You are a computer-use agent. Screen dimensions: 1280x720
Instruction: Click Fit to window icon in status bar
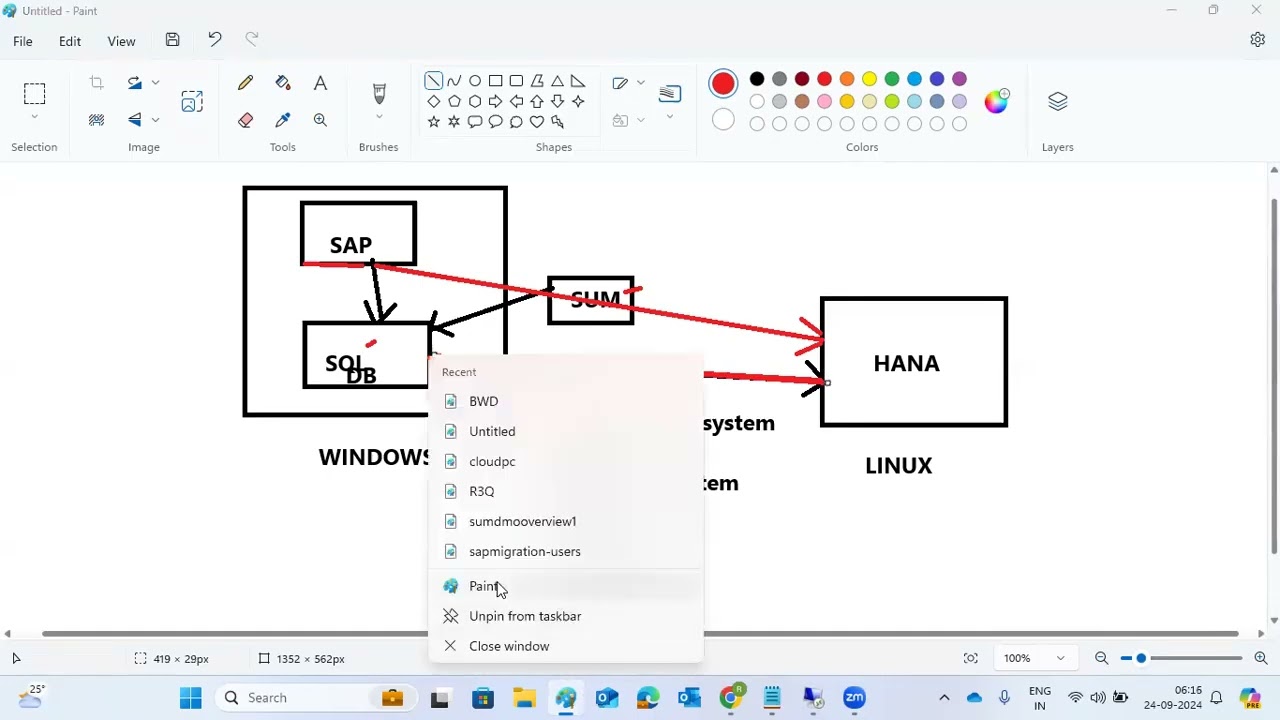point(970,658)
